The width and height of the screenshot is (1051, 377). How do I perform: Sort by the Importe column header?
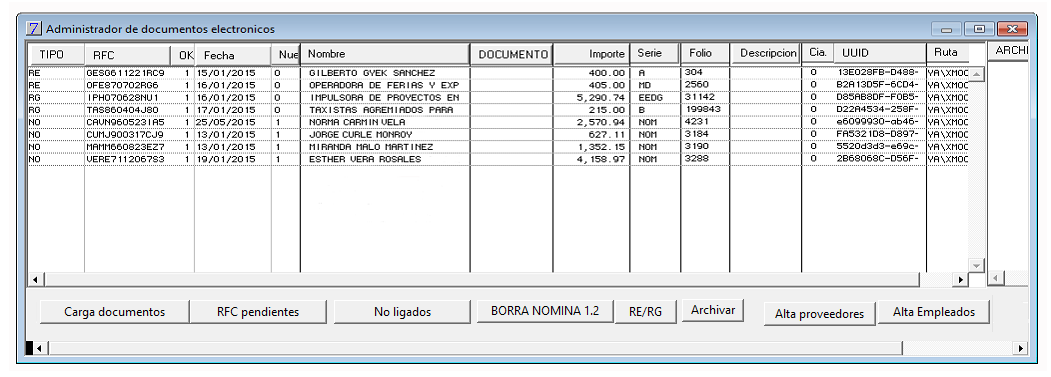coord(591,54)
